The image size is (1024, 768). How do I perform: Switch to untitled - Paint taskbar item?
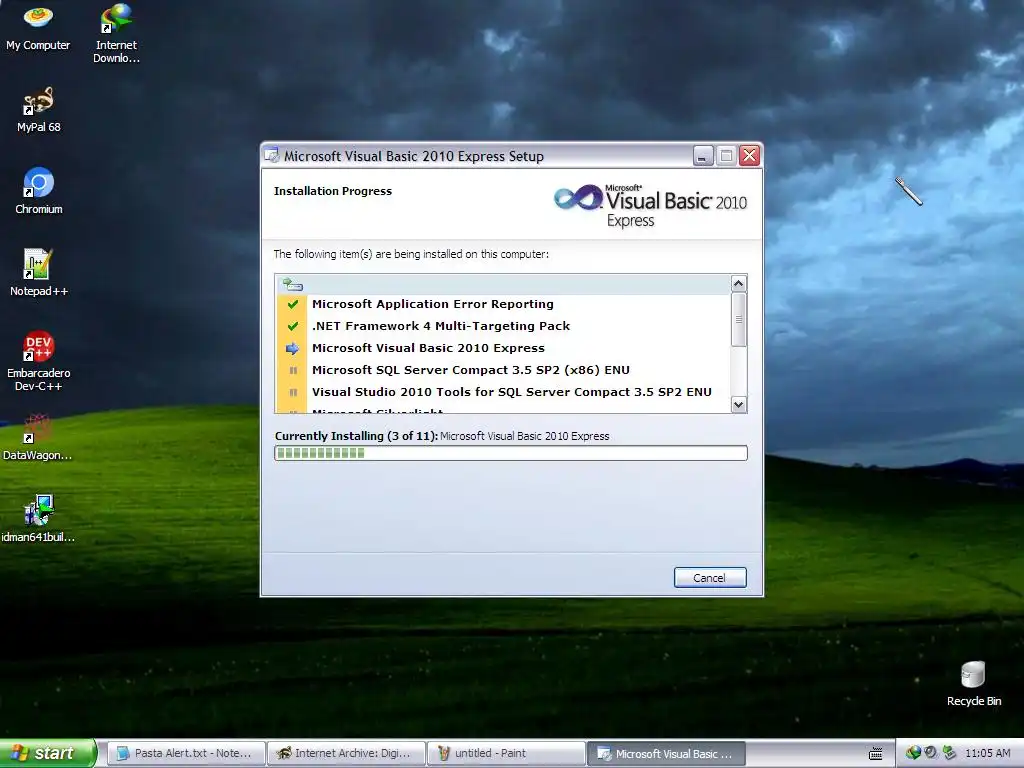click(507, 753)
